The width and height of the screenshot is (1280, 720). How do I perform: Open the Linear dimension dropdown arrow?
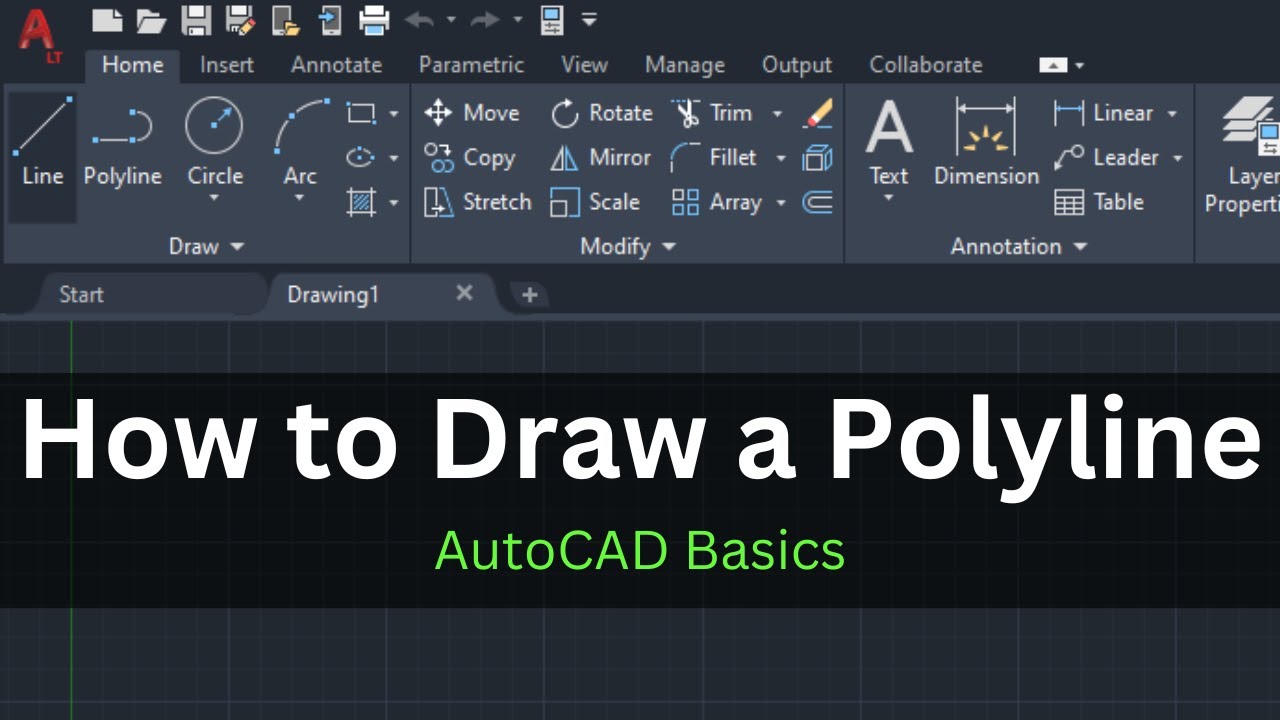(x=1172, y=114)
